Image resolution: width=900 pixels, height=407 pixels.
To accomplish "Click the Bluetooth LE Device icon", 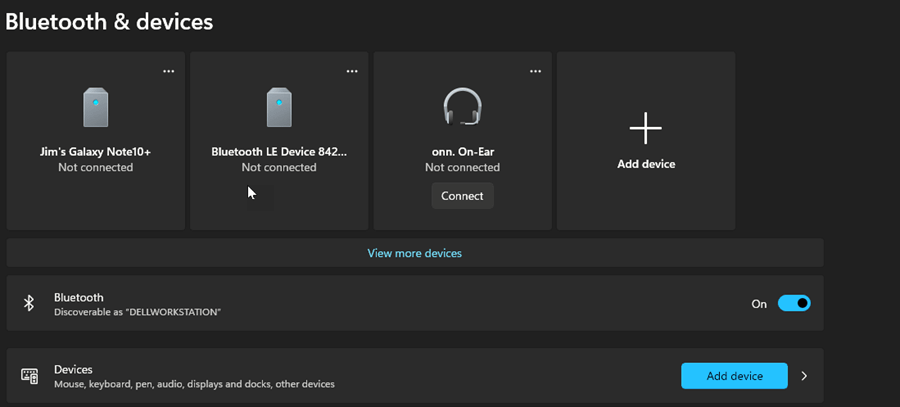I will click(x=279, y=107).
